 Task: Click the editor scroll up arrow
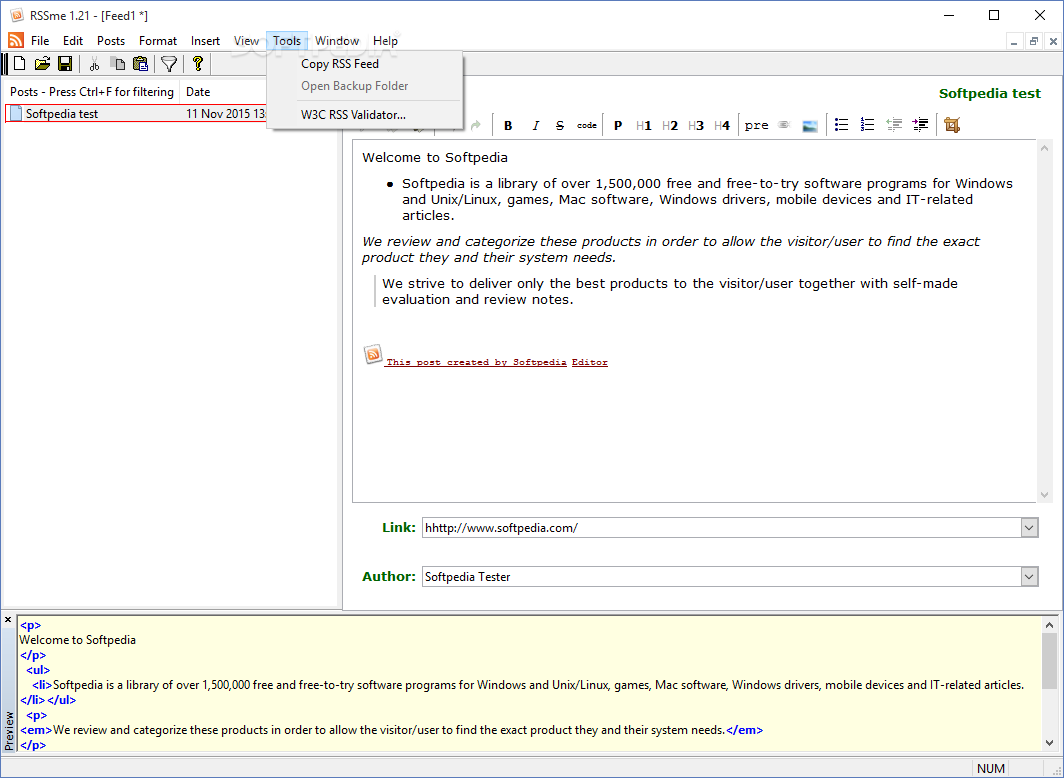point(1044,148)
